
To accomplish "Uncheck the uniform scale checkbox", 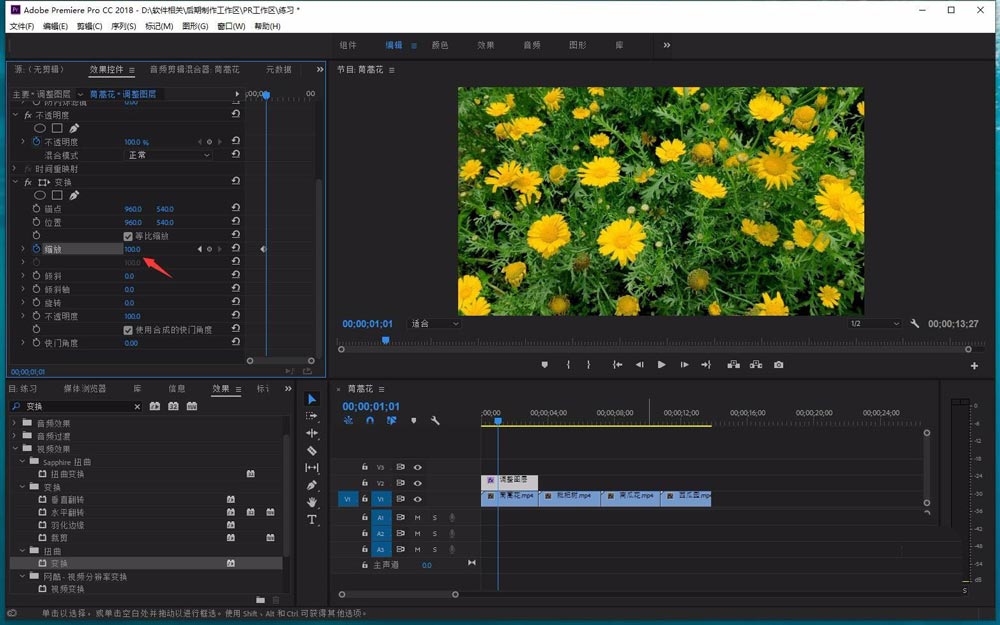I will pyautogui.click(x=128, y=236).
